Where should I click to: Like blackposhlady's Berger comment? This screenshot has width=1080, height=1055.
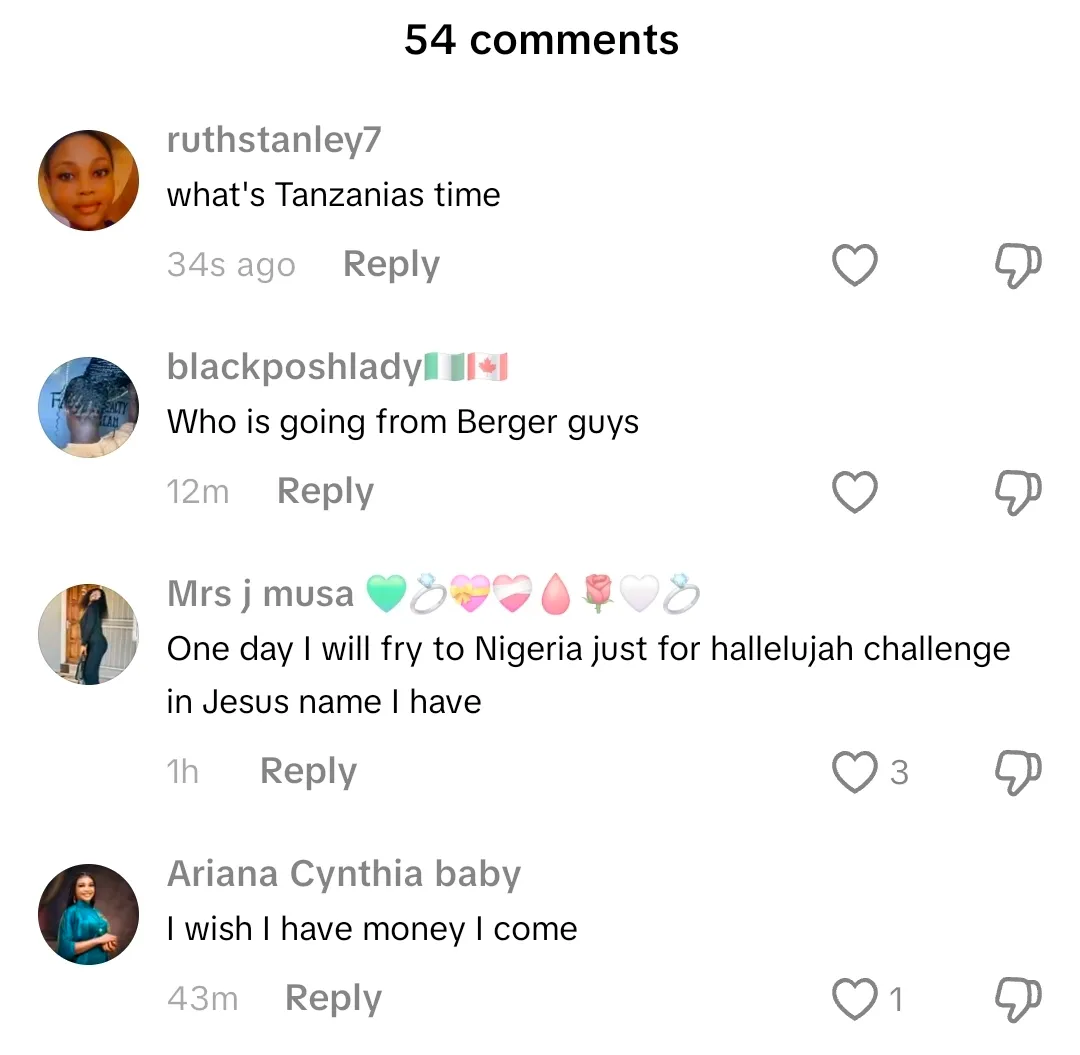tap(855, 492)
